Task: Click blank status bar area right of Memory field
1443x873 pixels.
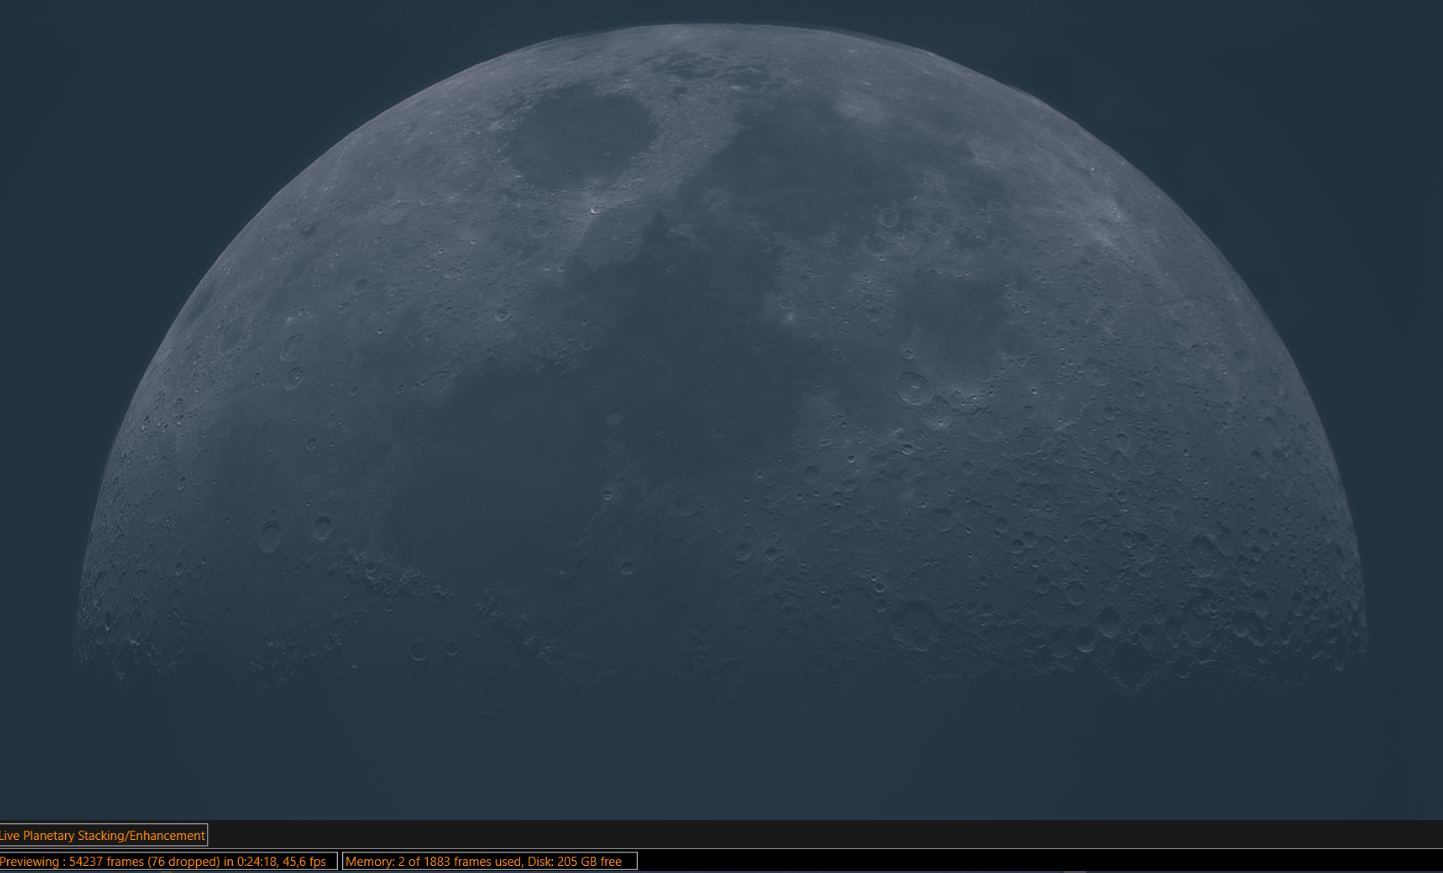Action: (1000, 861)
